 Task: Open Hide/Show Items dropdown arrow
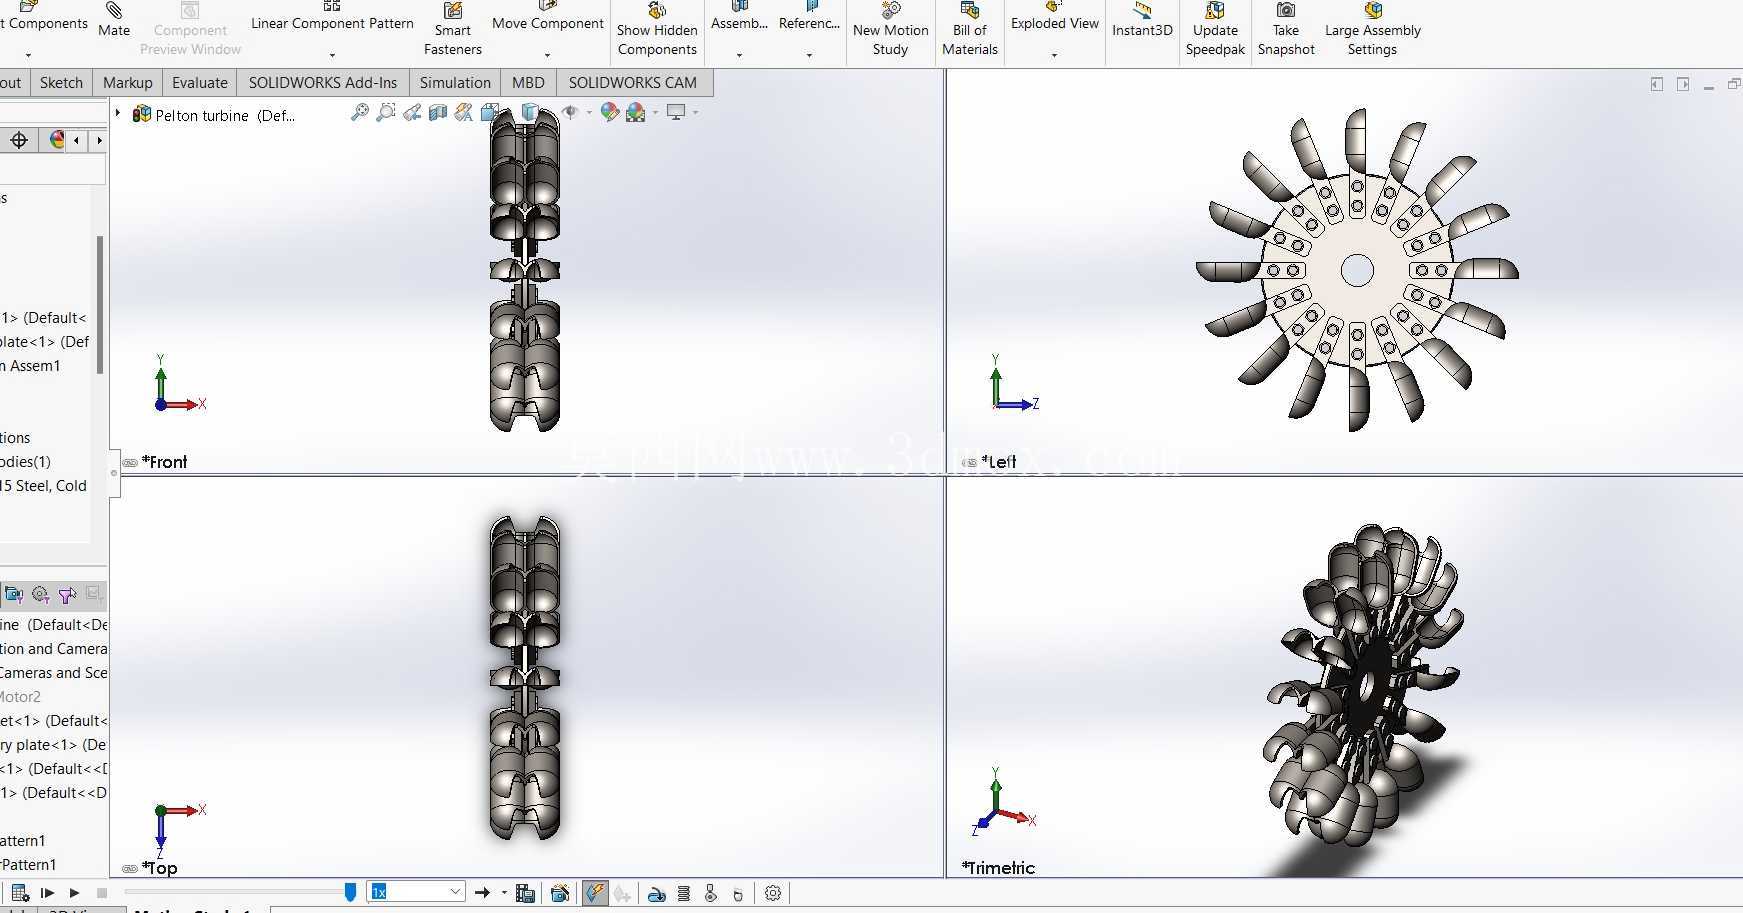[589, 113]
